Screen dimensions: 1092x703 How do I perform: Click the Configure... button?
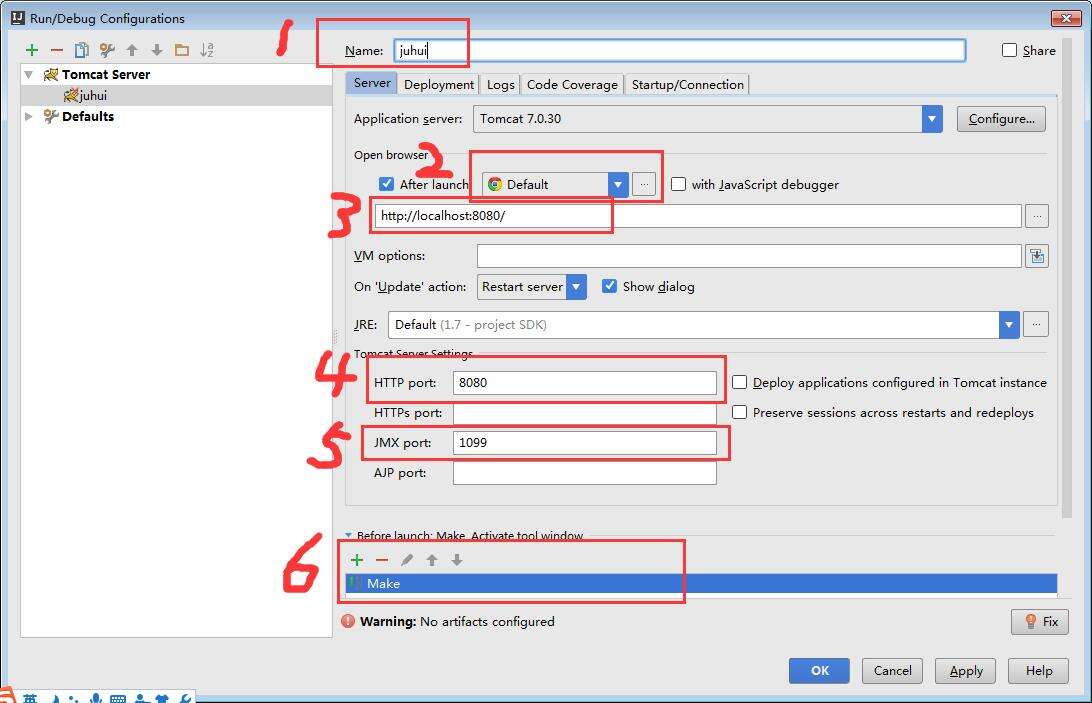point(1001,119)
